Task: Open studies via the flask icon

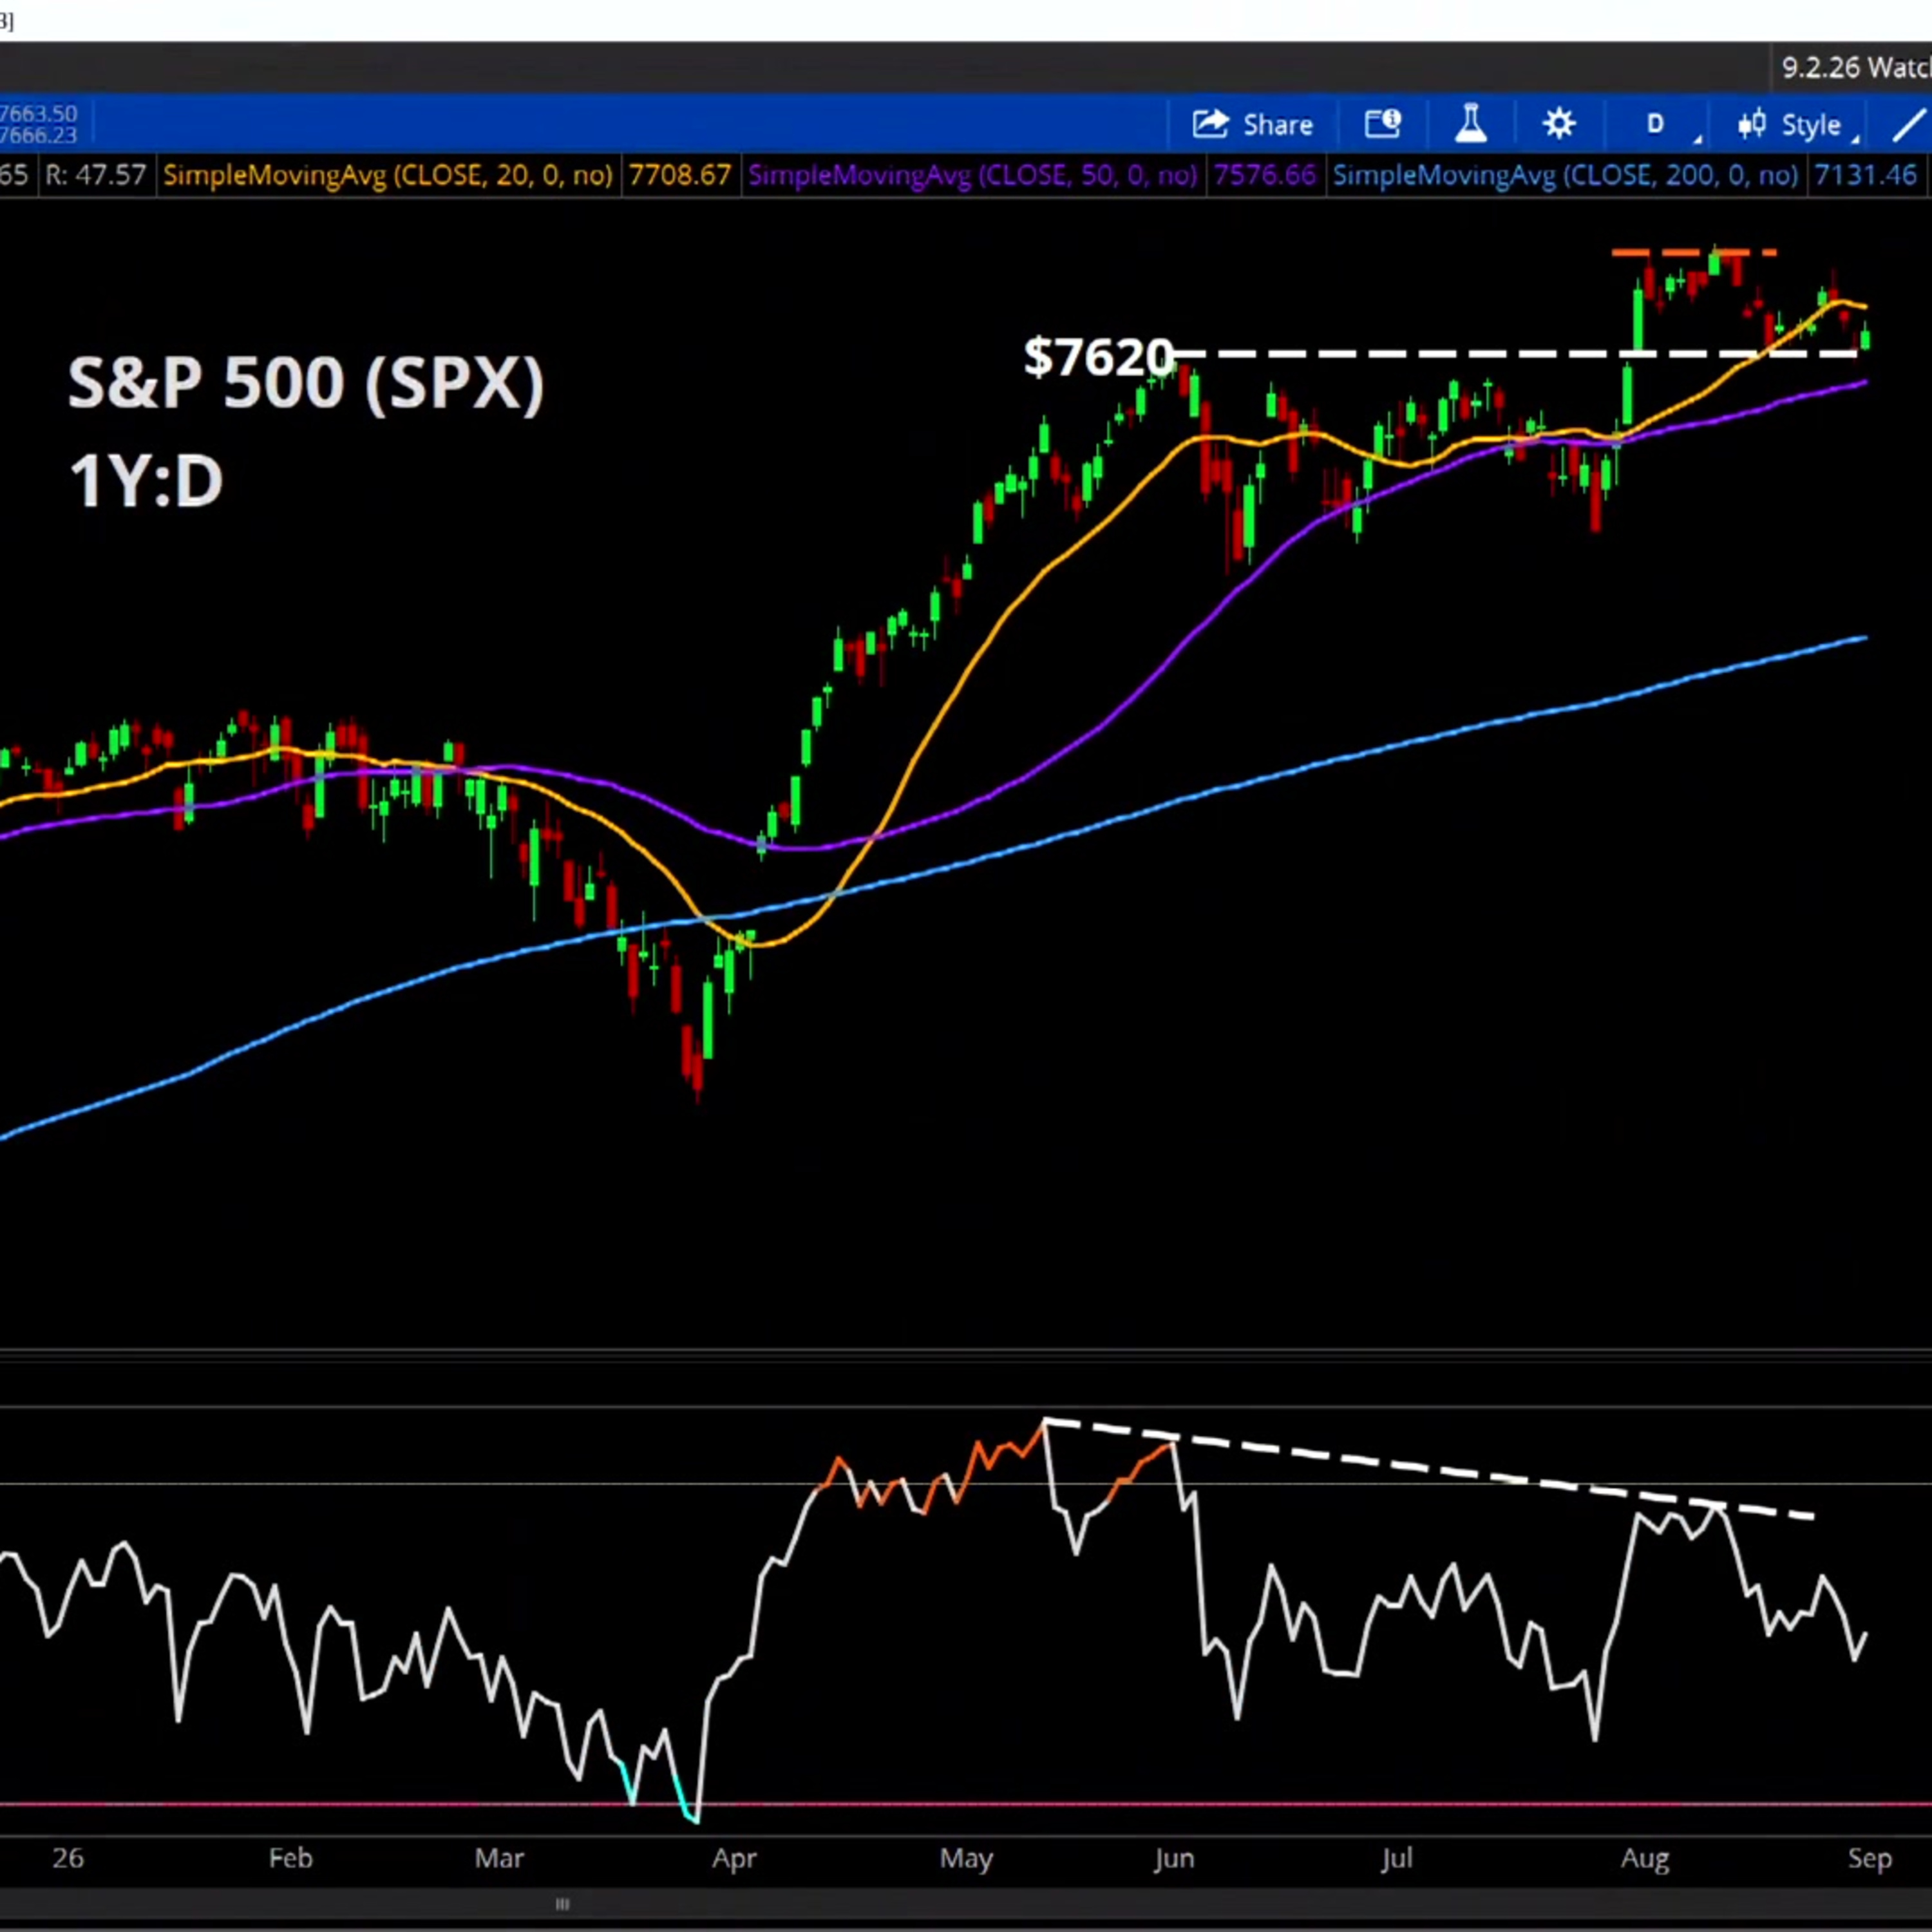Action: click(x=1471, y=125)
